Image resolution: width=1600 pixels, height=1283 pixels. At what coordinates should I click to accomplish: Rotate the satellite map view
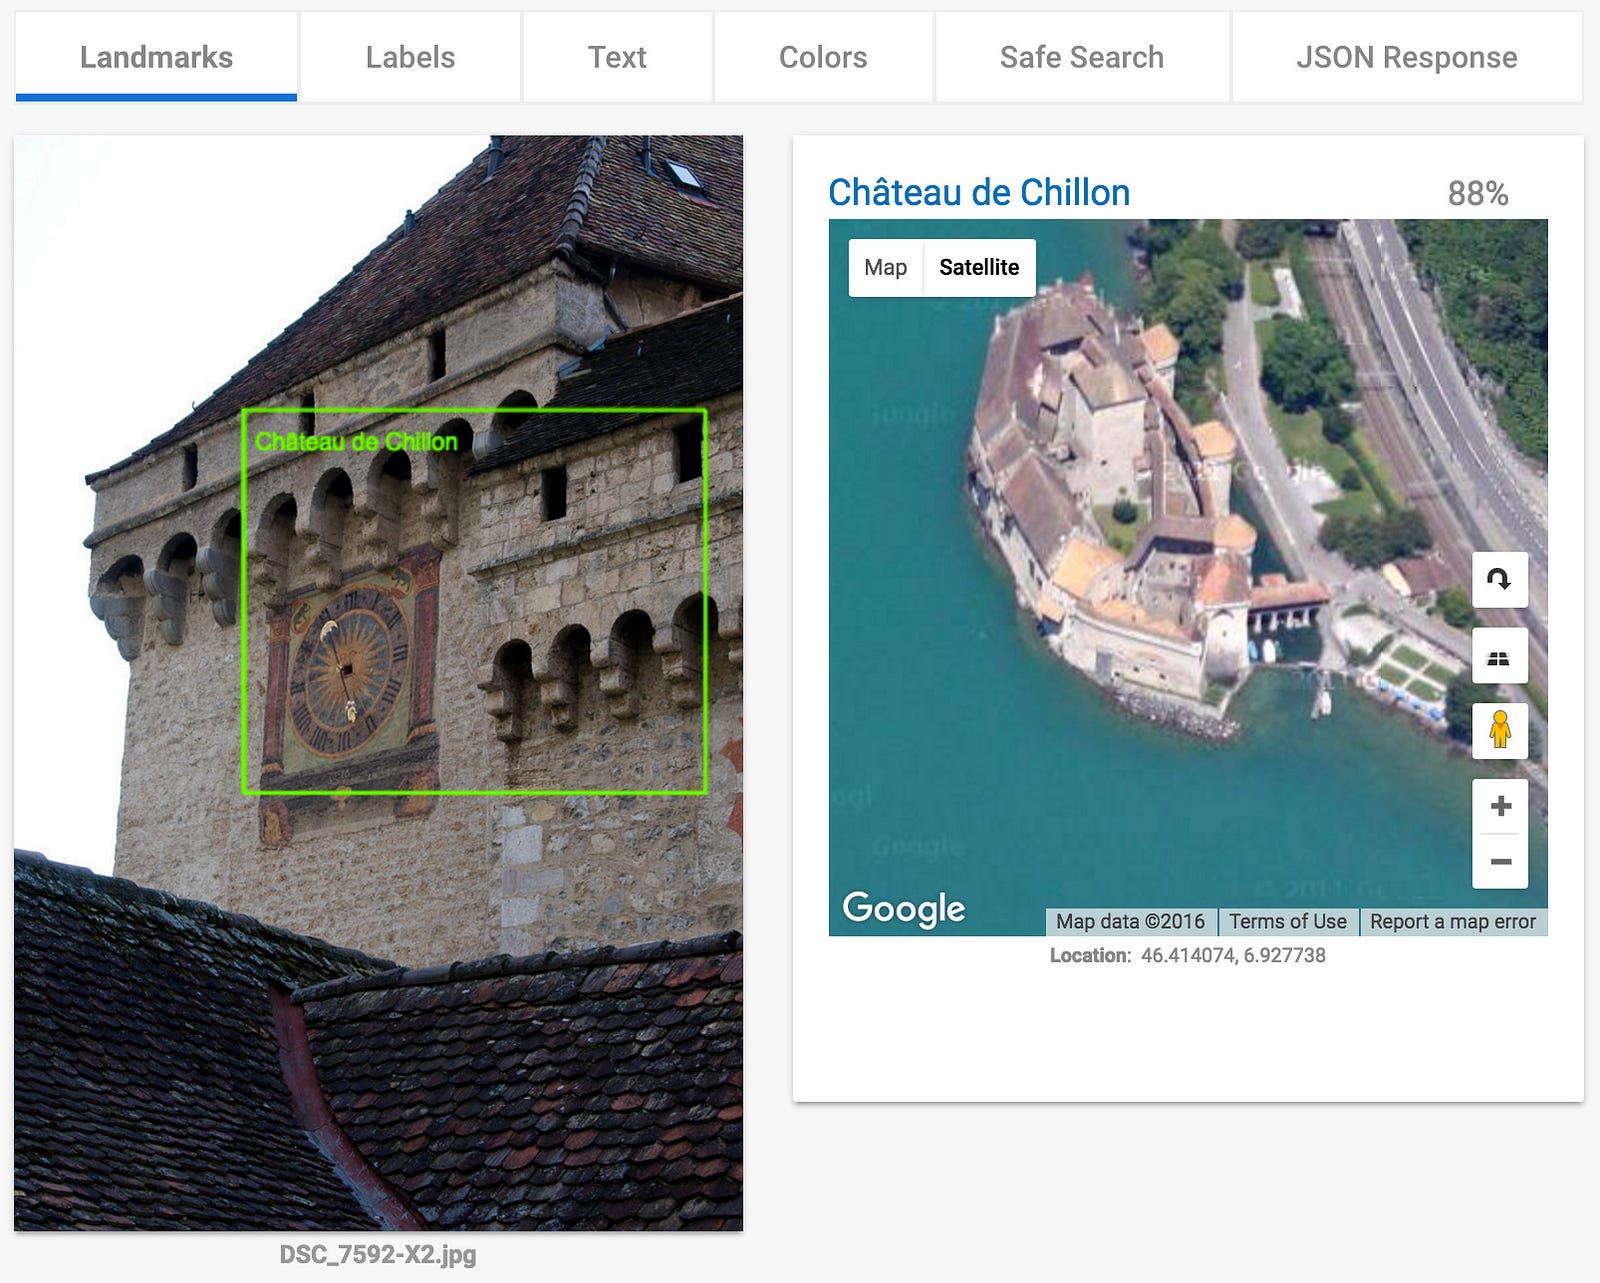[x=1499, y=580]
